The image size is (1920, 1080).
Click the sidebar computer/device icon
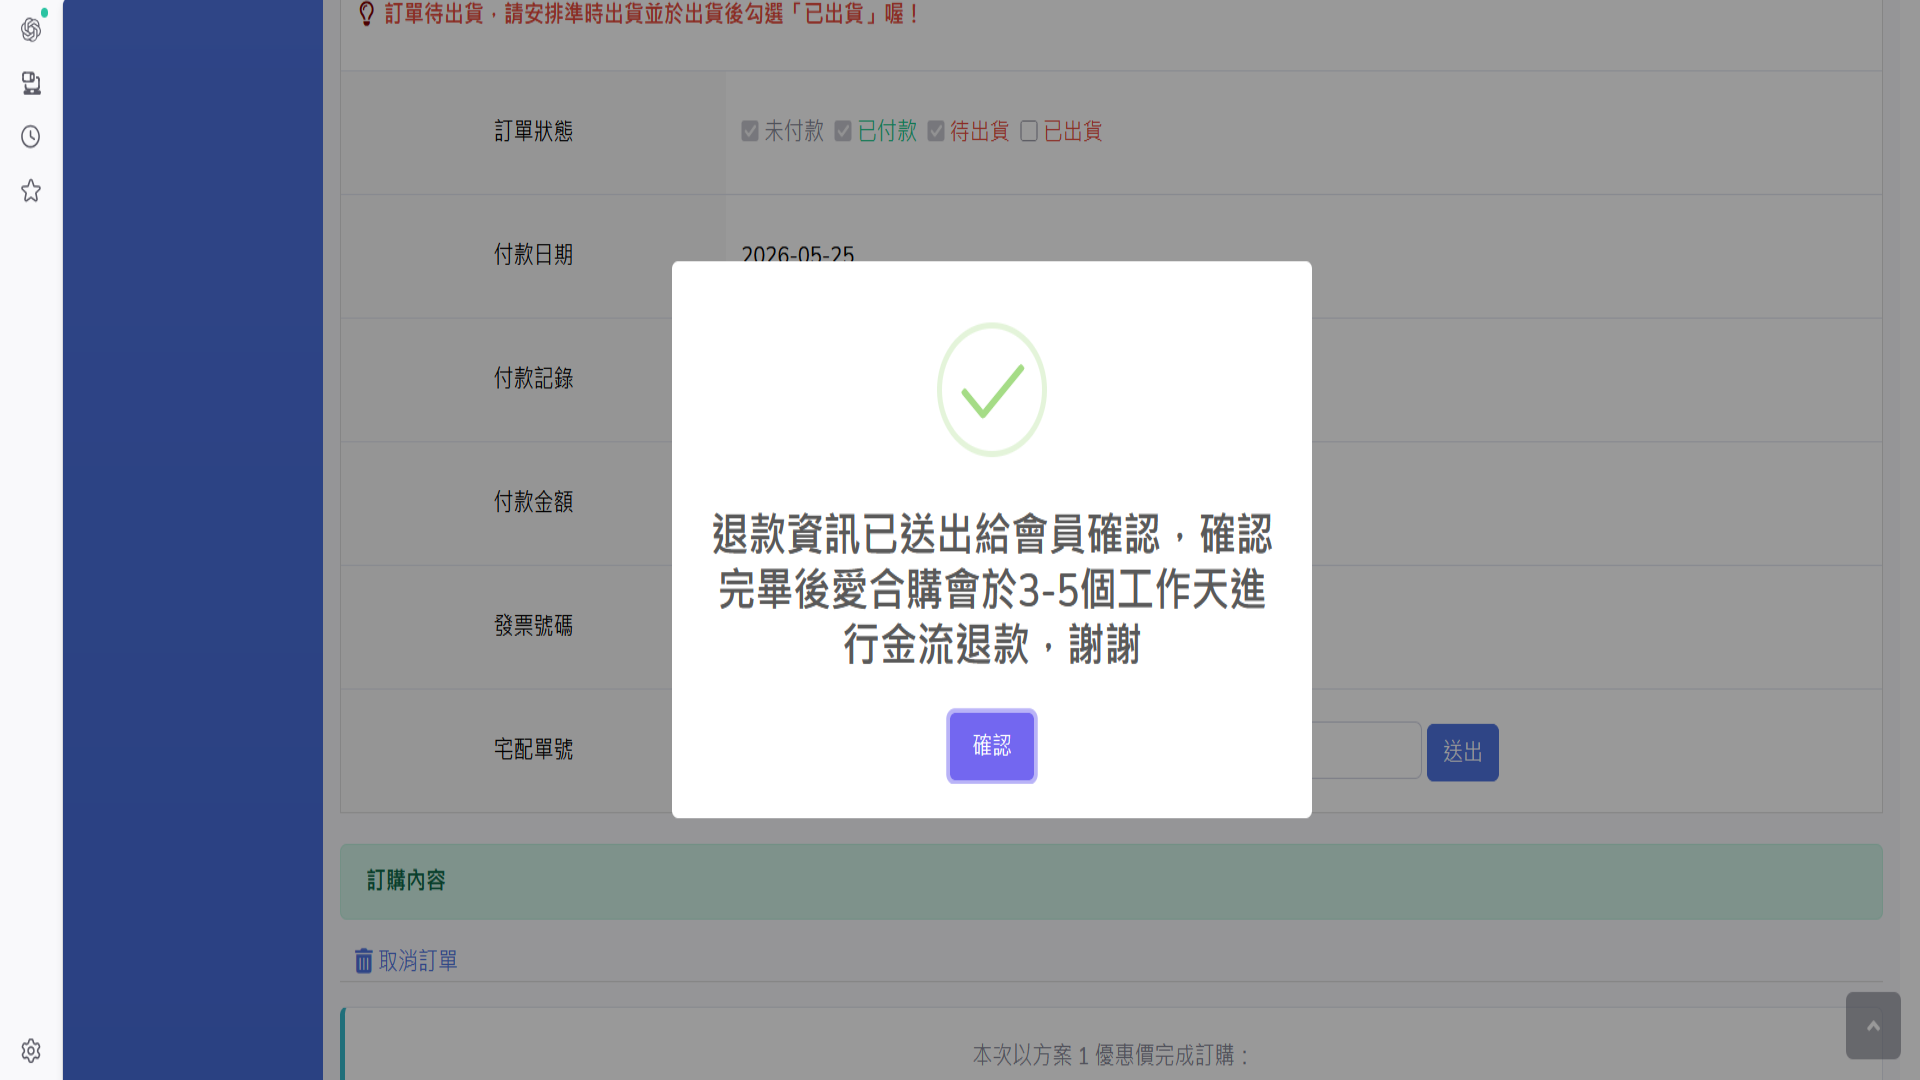click(31, 83)
